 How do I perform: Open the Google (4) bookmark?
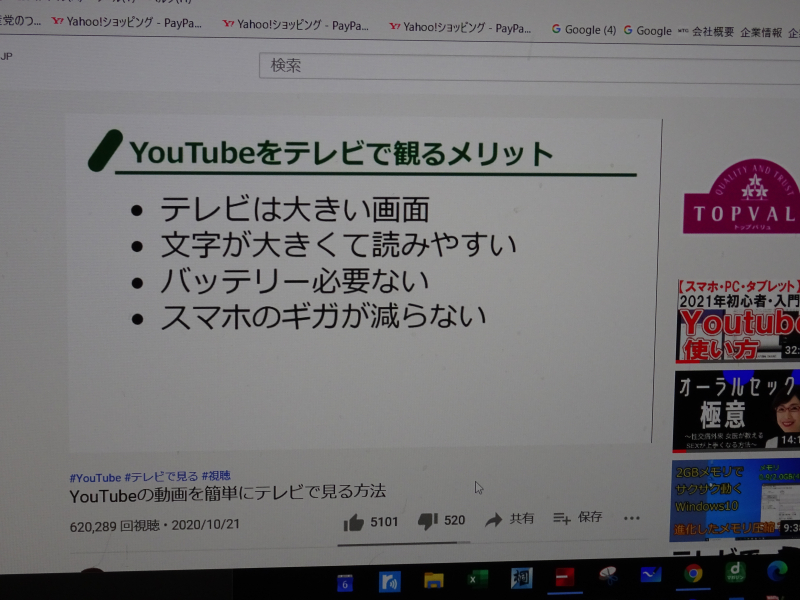pyautogui.click(x=584, y=30)
